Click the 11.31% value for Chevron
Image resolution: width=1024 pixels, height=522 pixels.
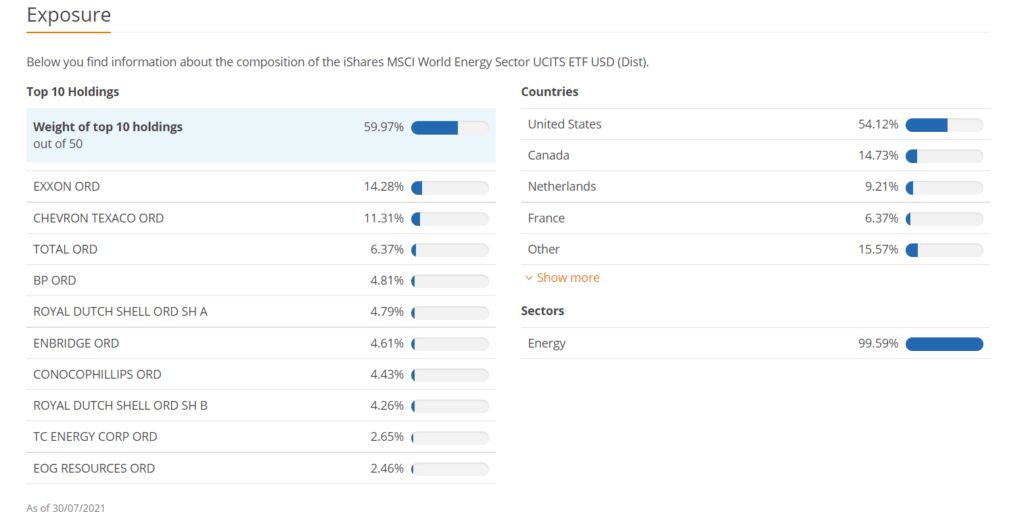point(383,218)
